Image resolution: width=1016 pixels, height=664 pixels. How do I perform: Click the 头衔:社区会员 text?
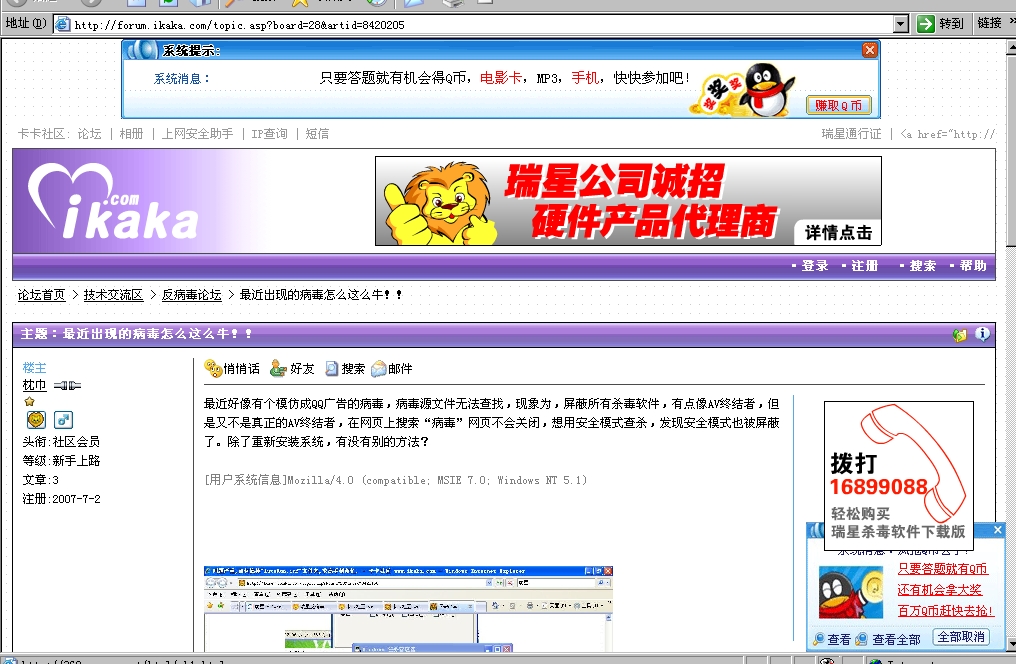tap(61, 442)
